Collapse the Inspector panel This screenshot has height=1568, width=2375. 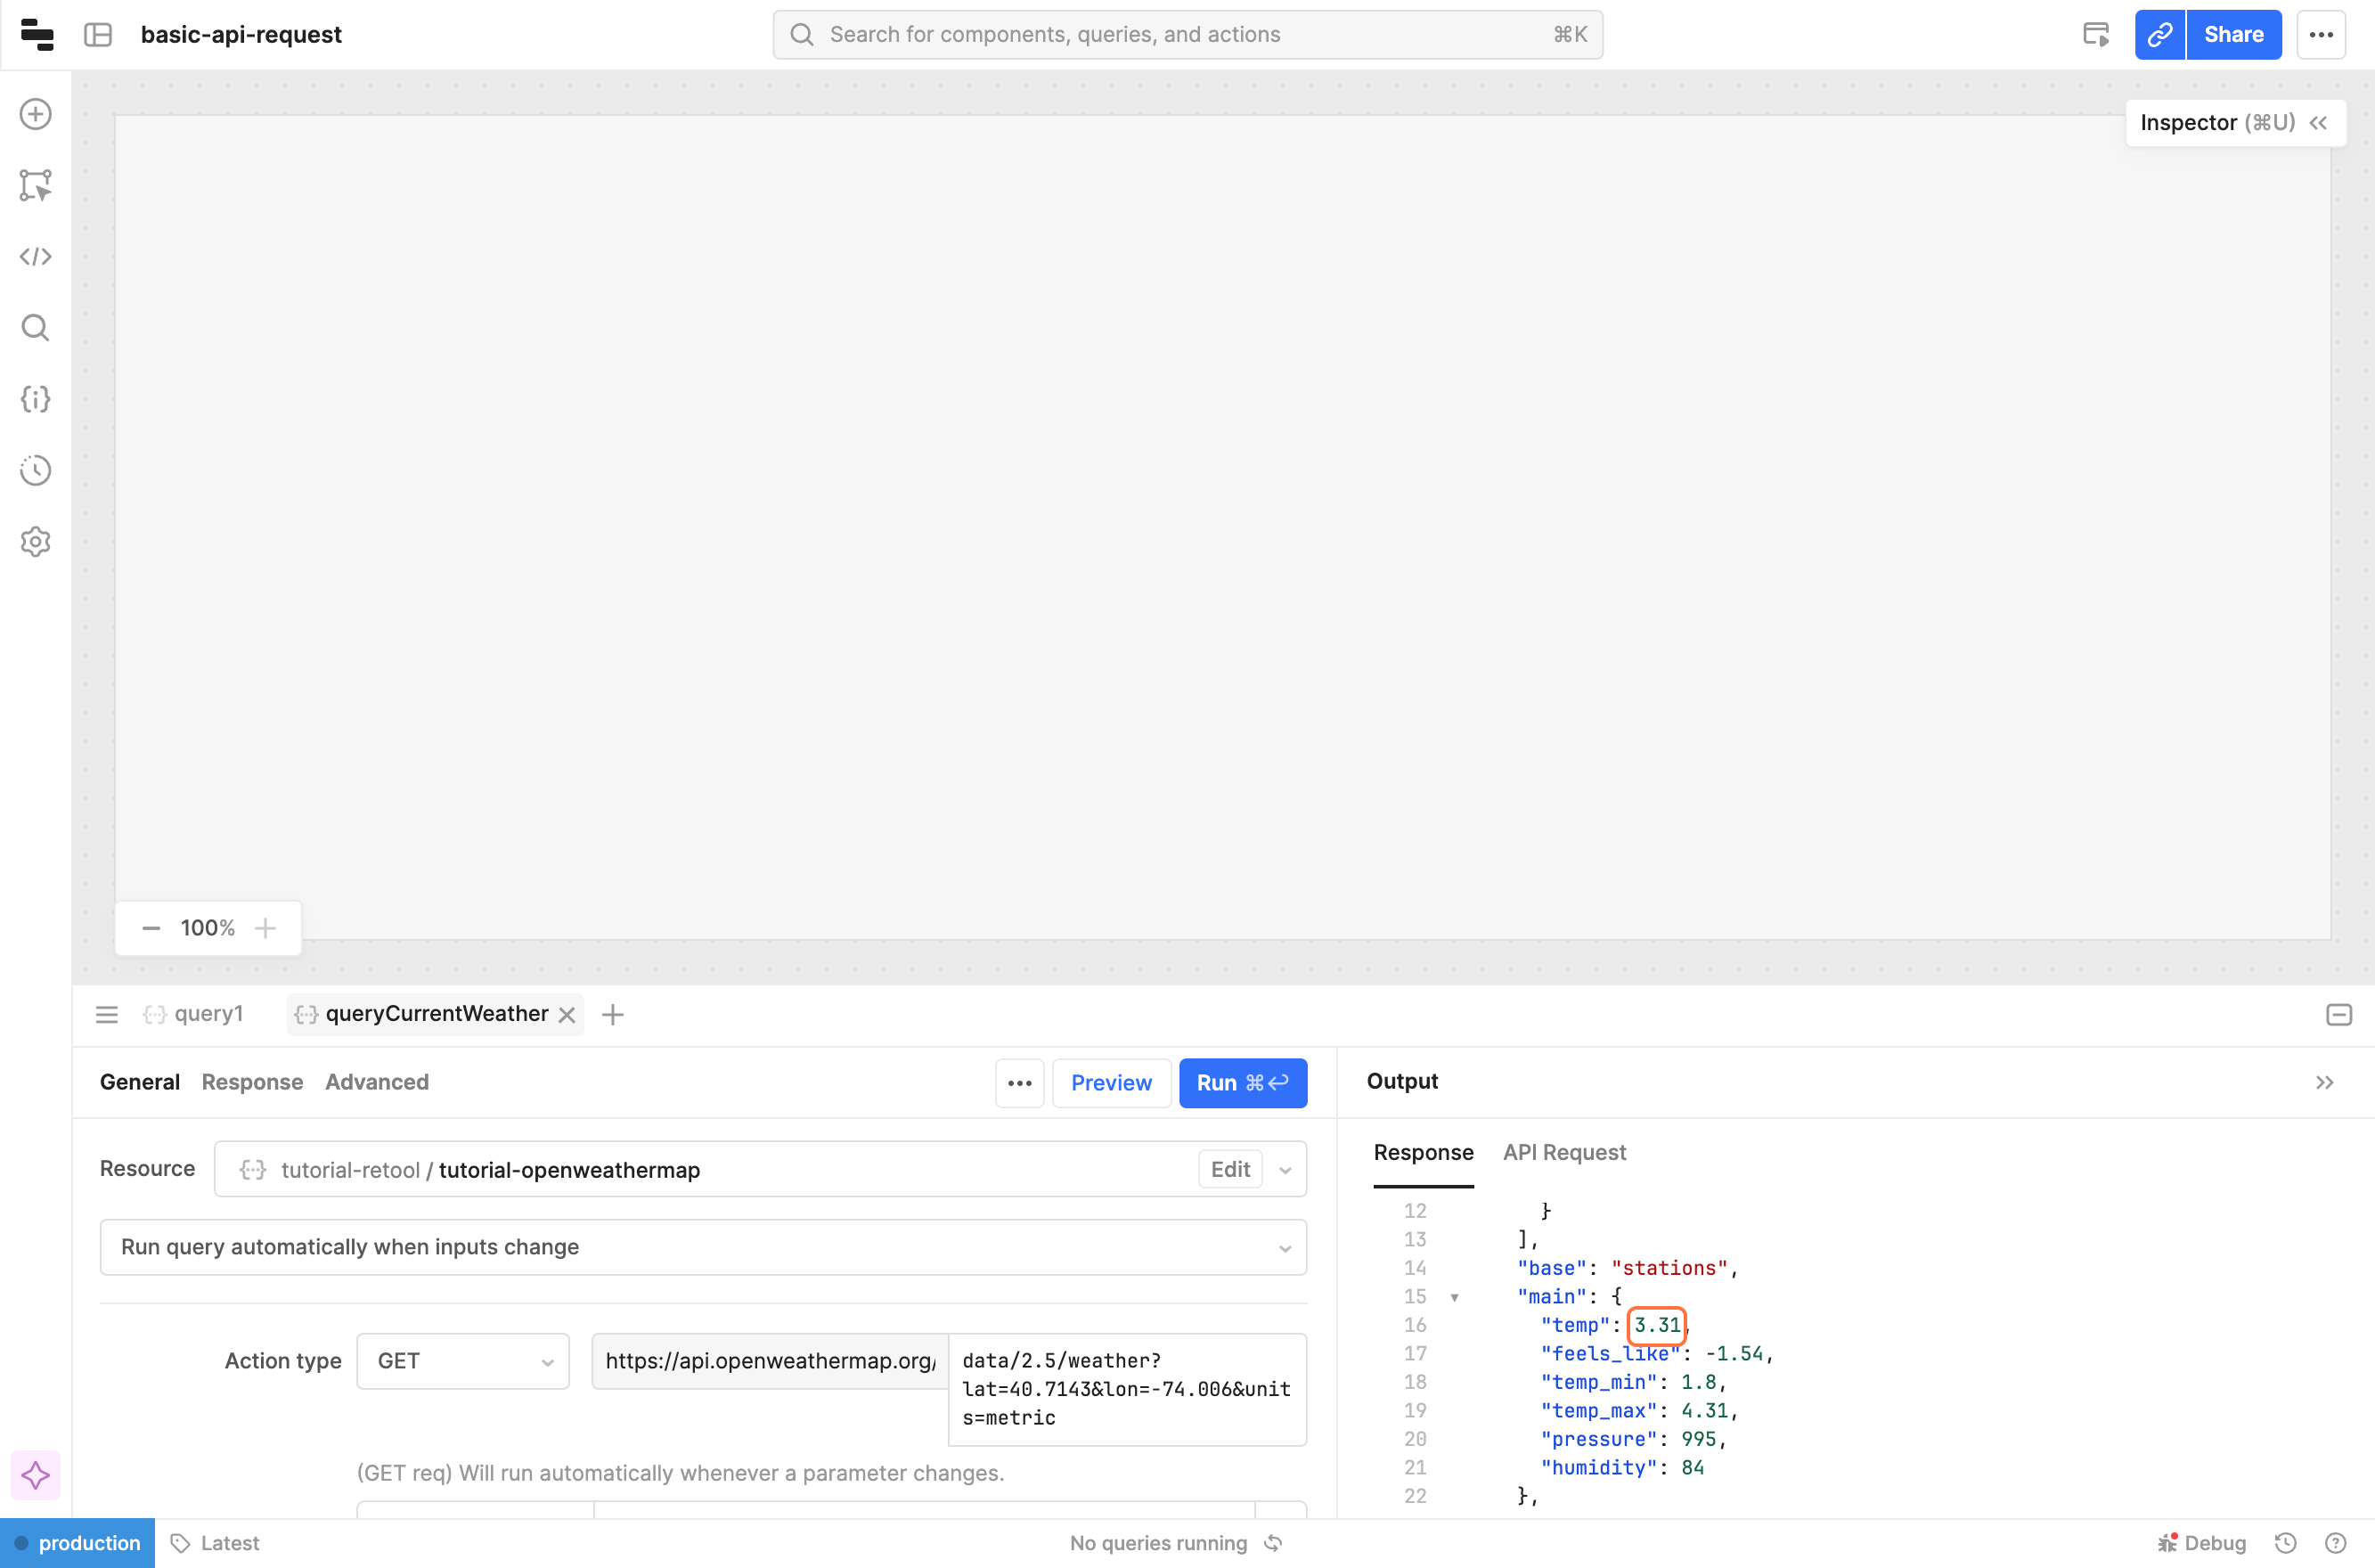(2318, 123)
